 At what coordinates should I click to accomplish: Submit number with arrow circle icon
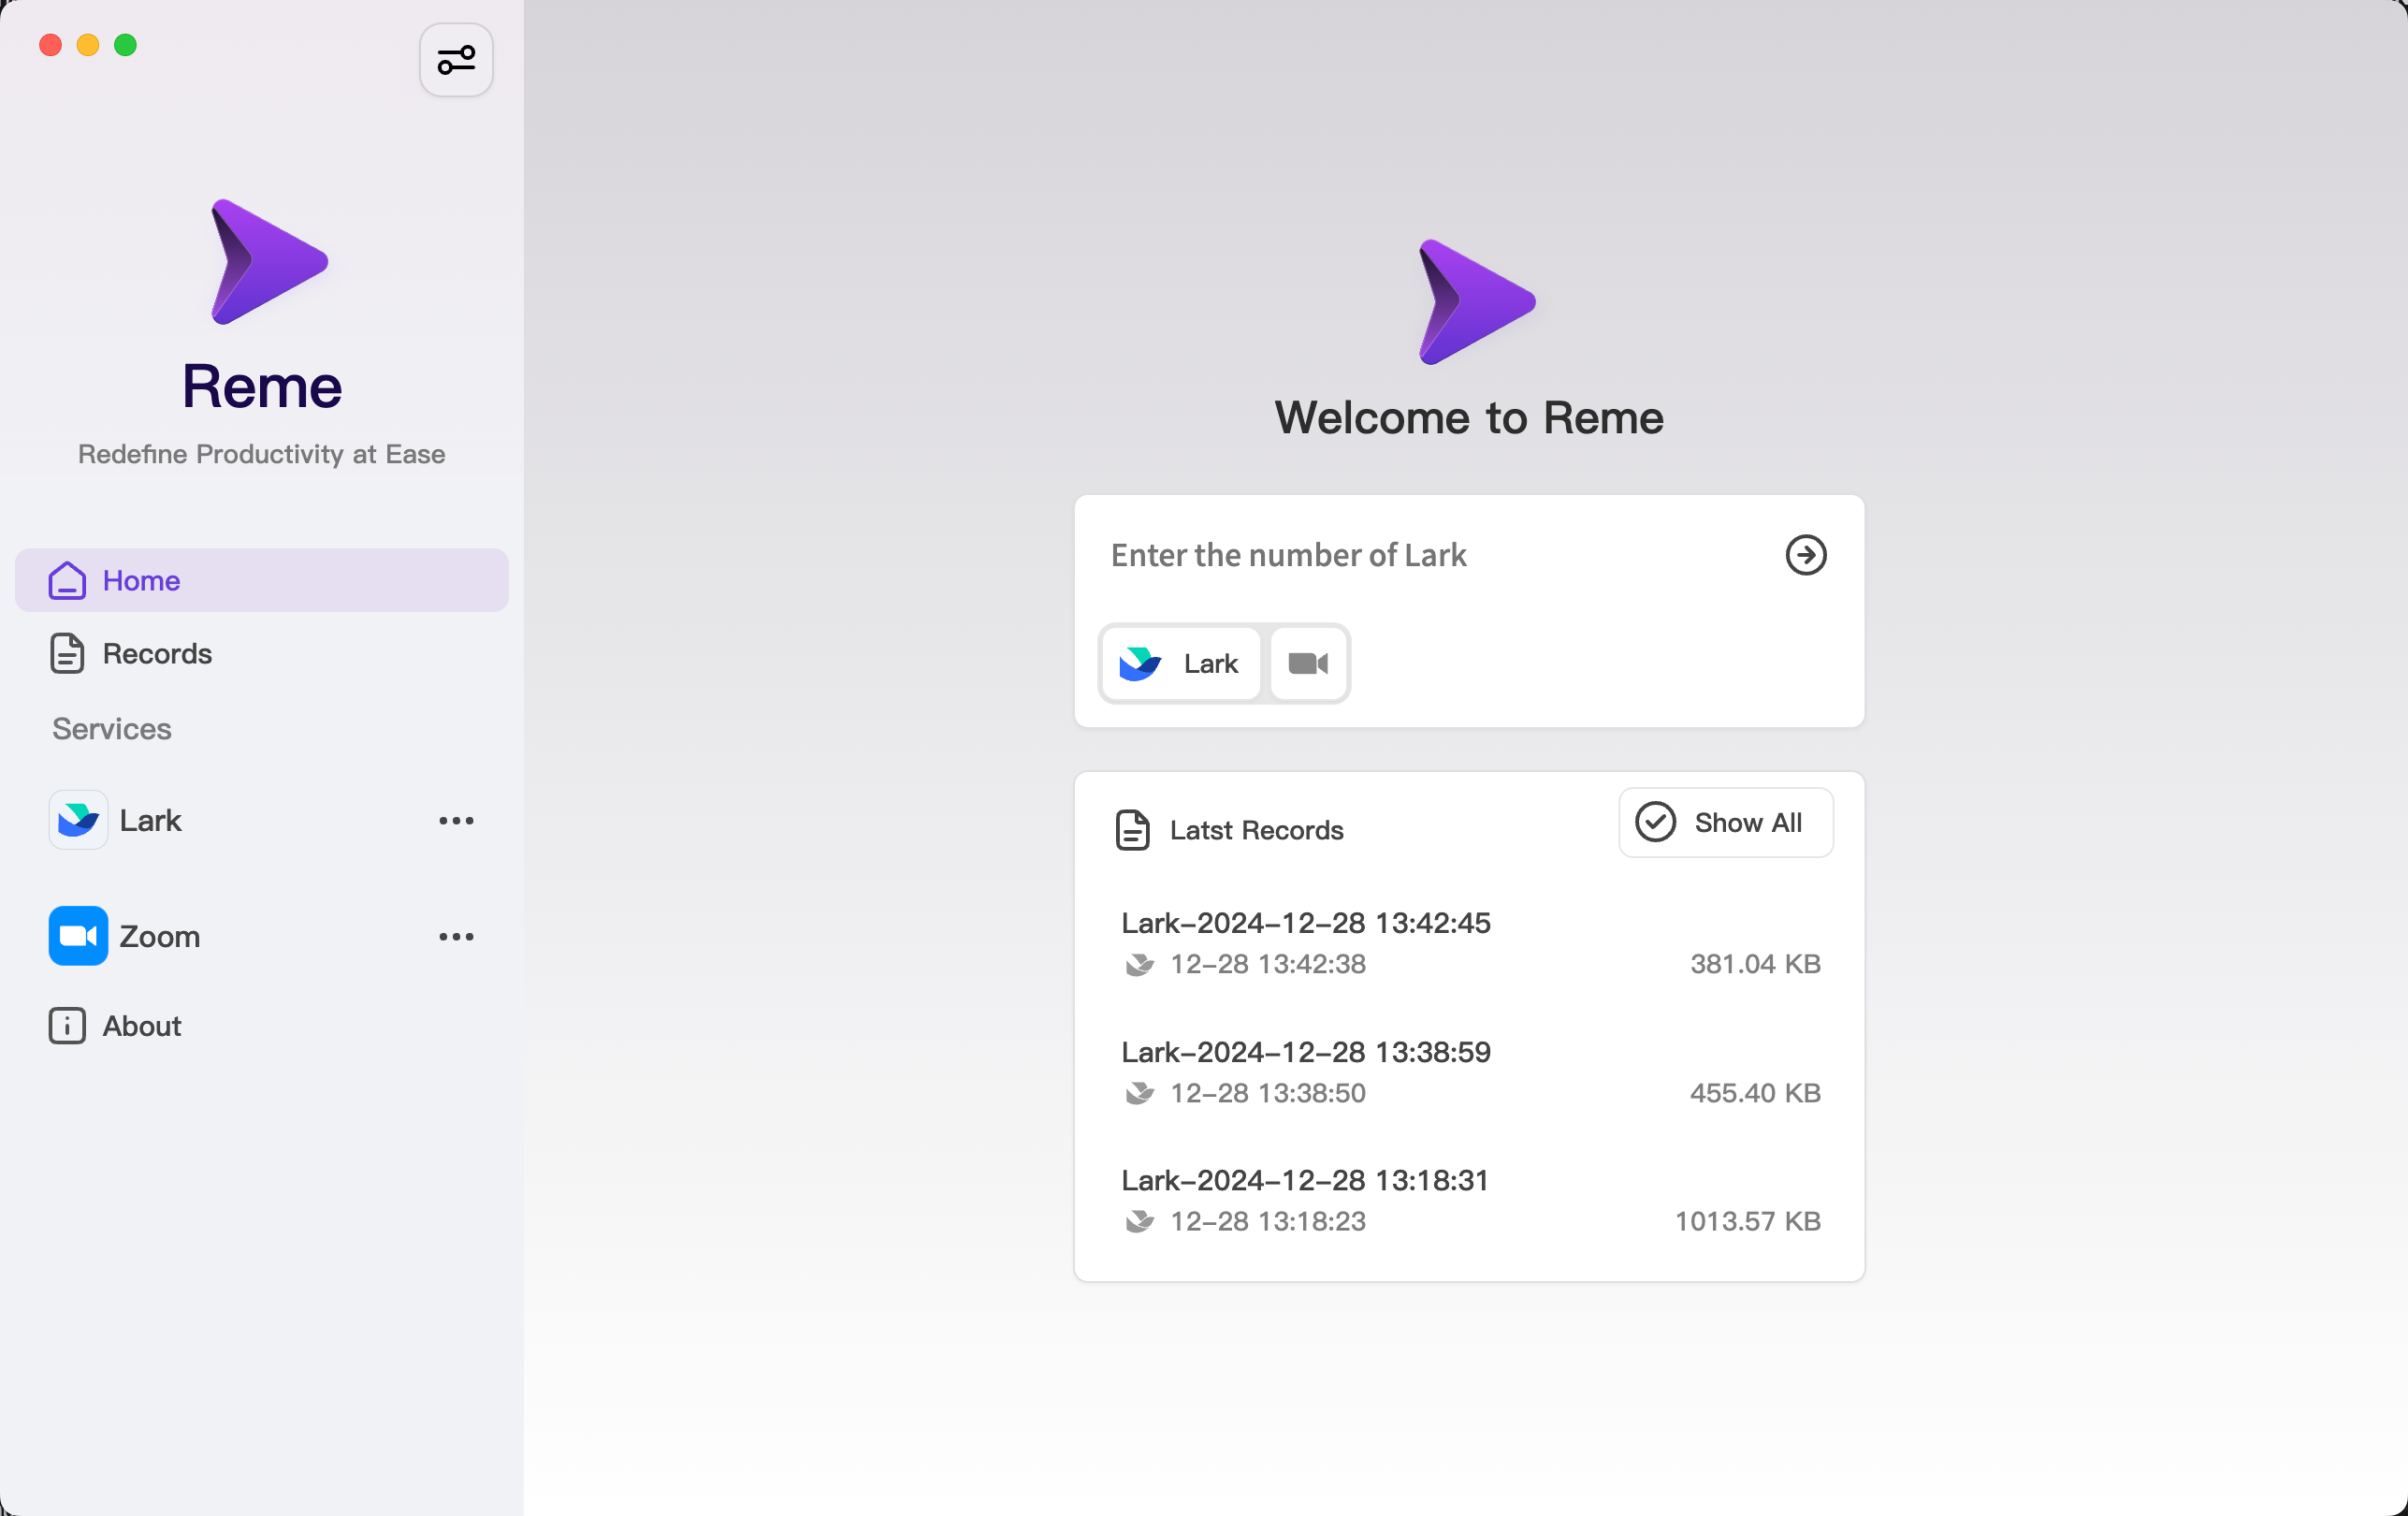point(1805,555)
